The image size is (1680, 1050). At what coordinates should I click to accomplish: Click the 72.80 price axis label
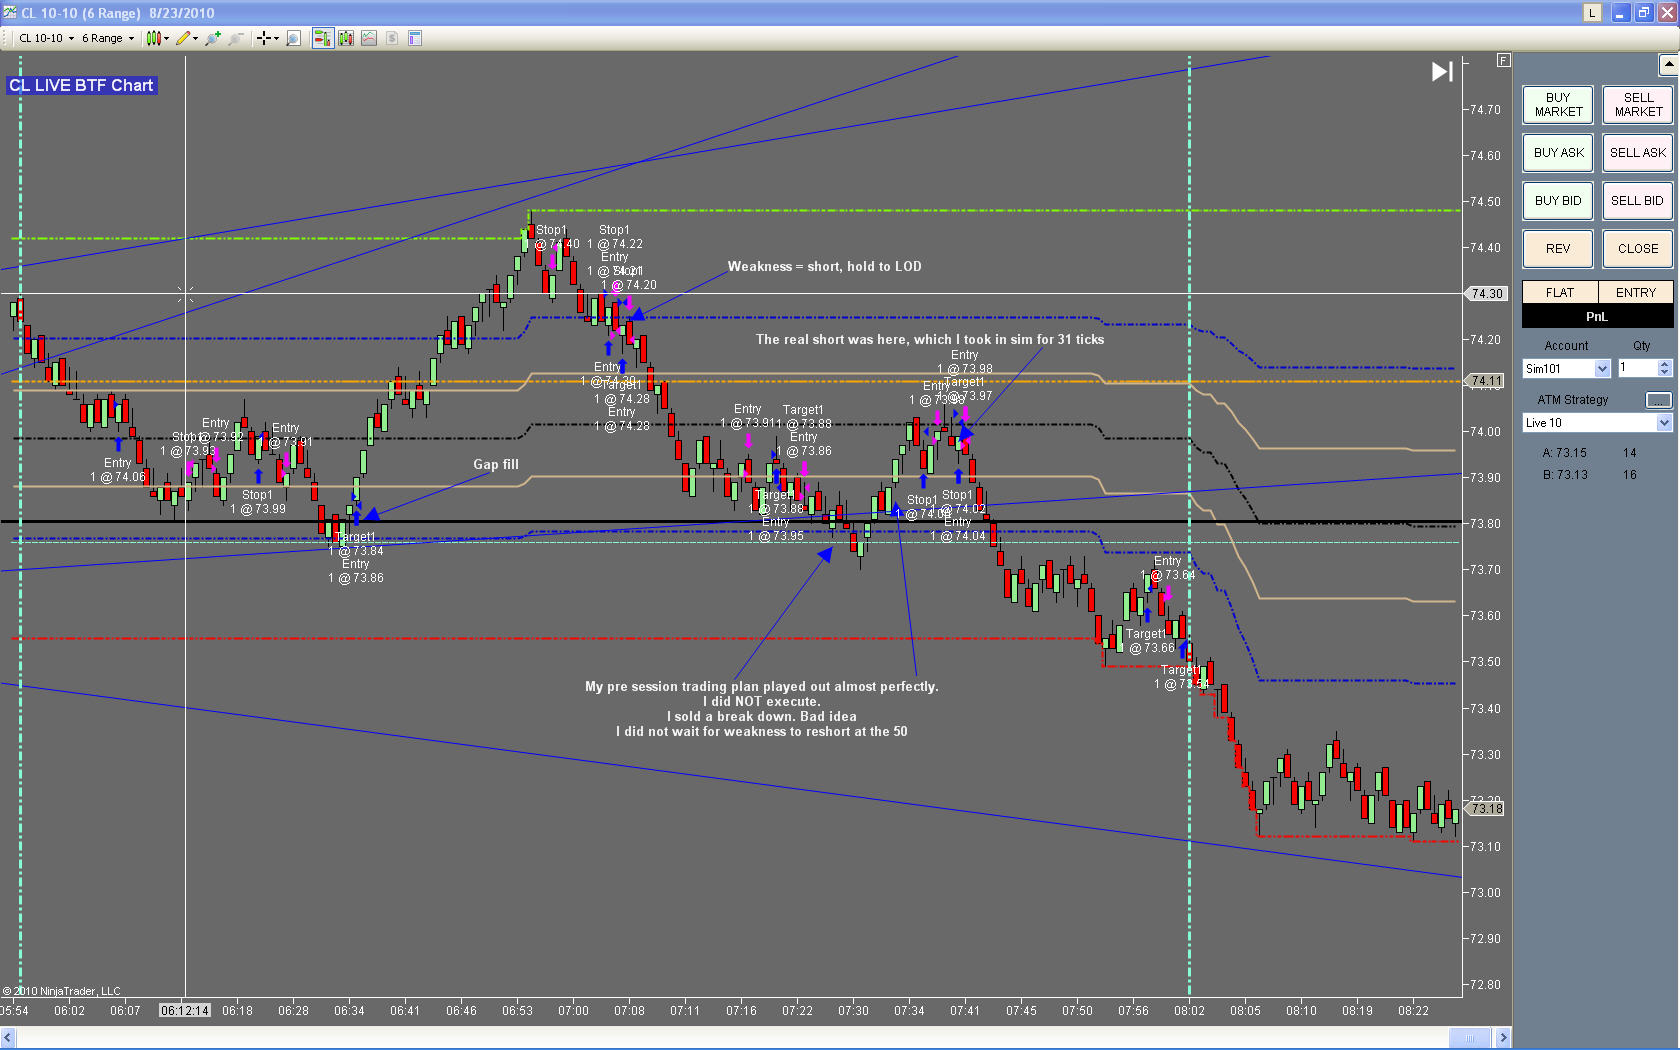click(x=1484, y=985)
